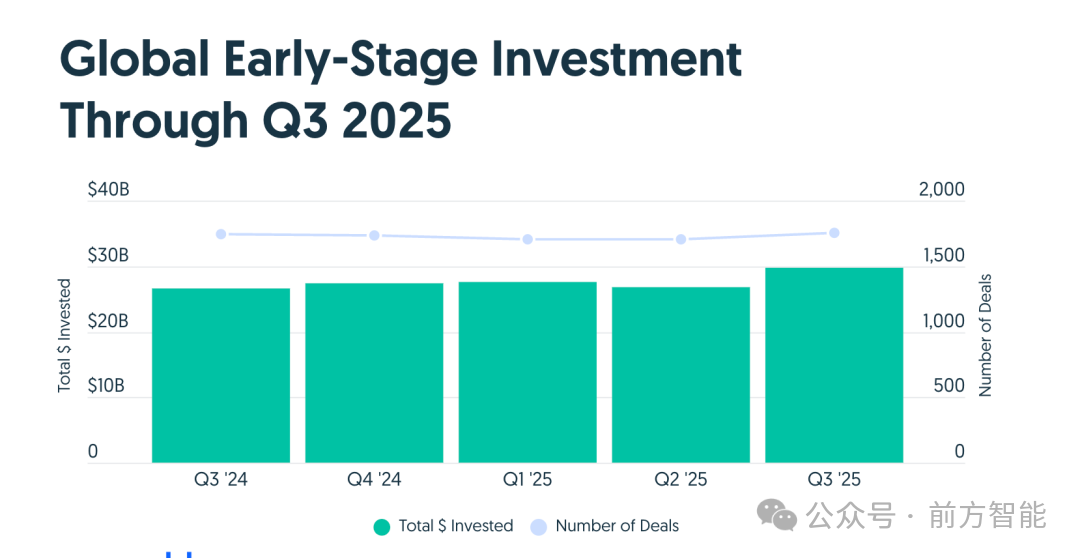This screenshot has width=1080, height=558.
Task: Click Q2 '25 deal count line marker
Action: 681,240
